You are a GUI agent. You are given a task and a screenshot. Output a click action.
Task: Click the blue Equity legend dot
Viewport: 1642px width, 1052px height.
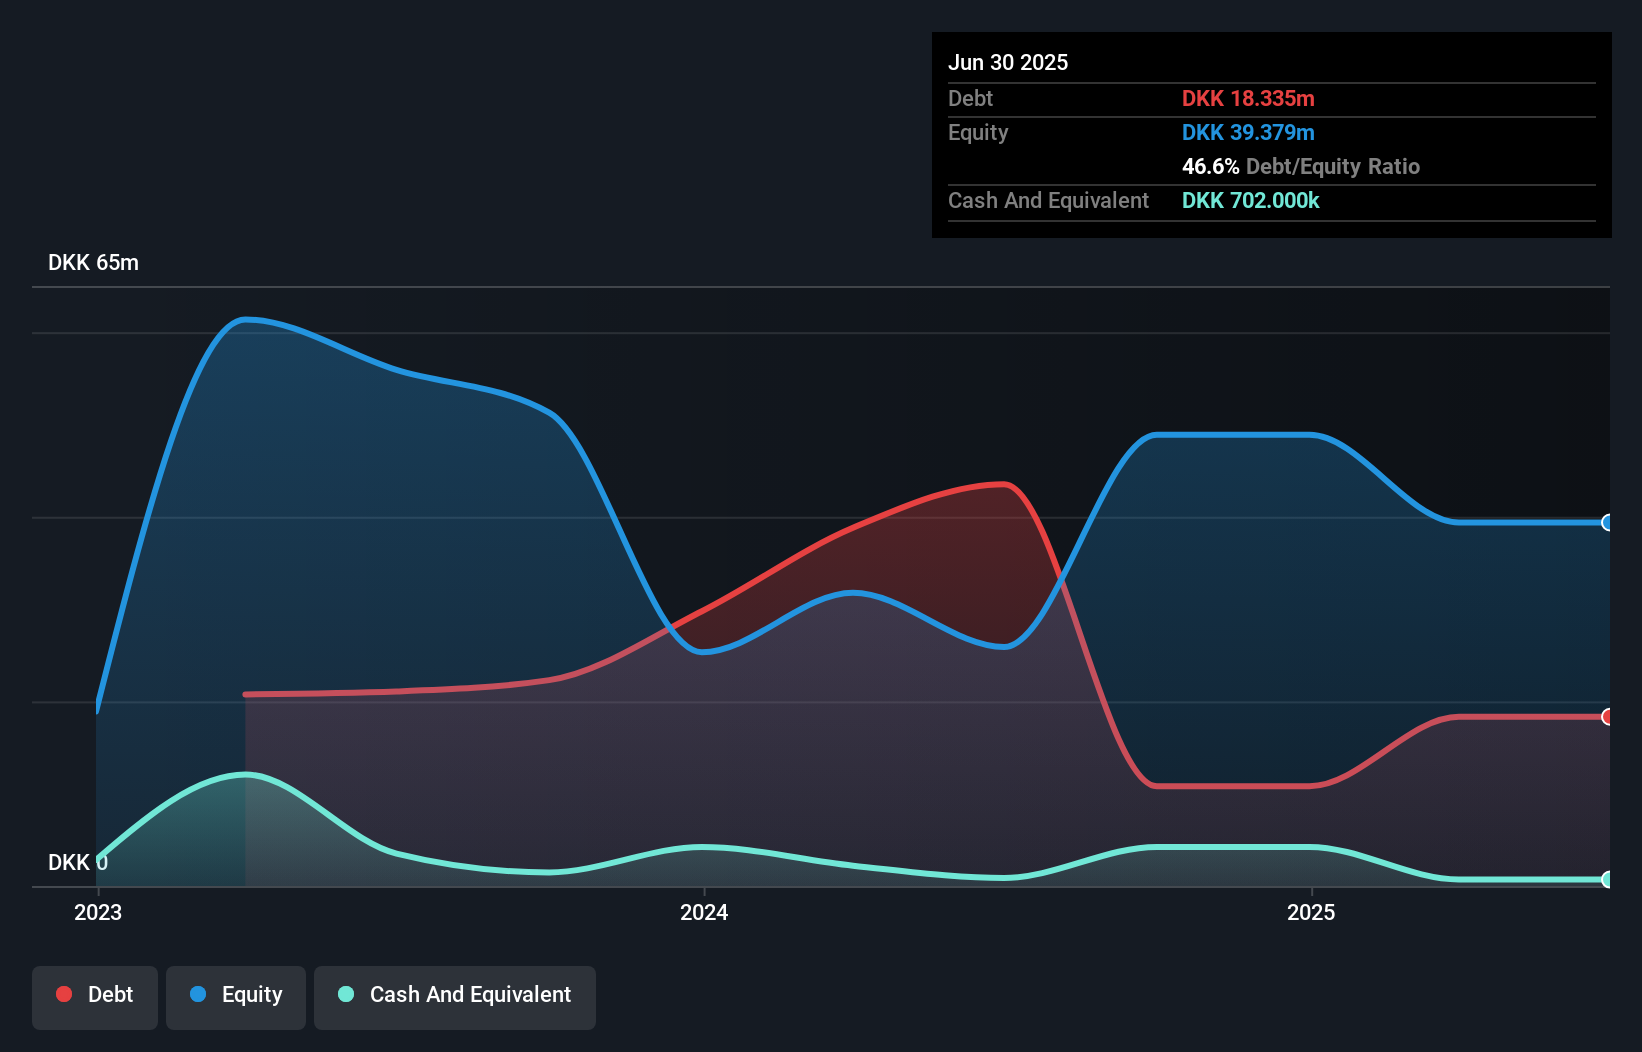coord(198,995)
